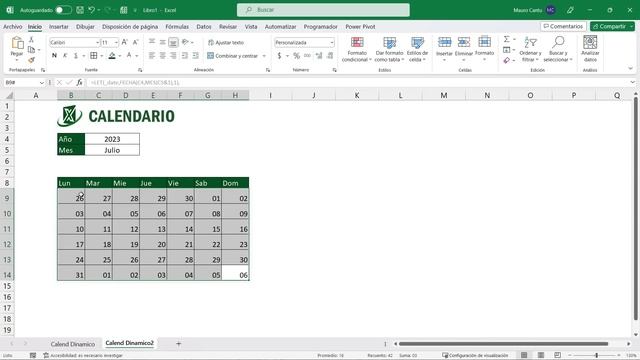
Task: Click in the Buscar search box
Action: (323, 10)
